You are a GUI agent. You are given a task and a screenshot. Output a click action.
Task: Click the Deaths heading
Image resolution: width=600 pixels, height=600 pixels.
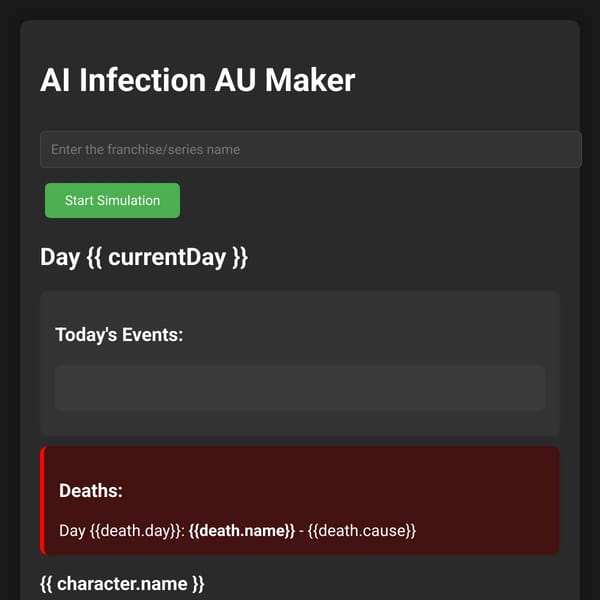(x=91, y=491)
